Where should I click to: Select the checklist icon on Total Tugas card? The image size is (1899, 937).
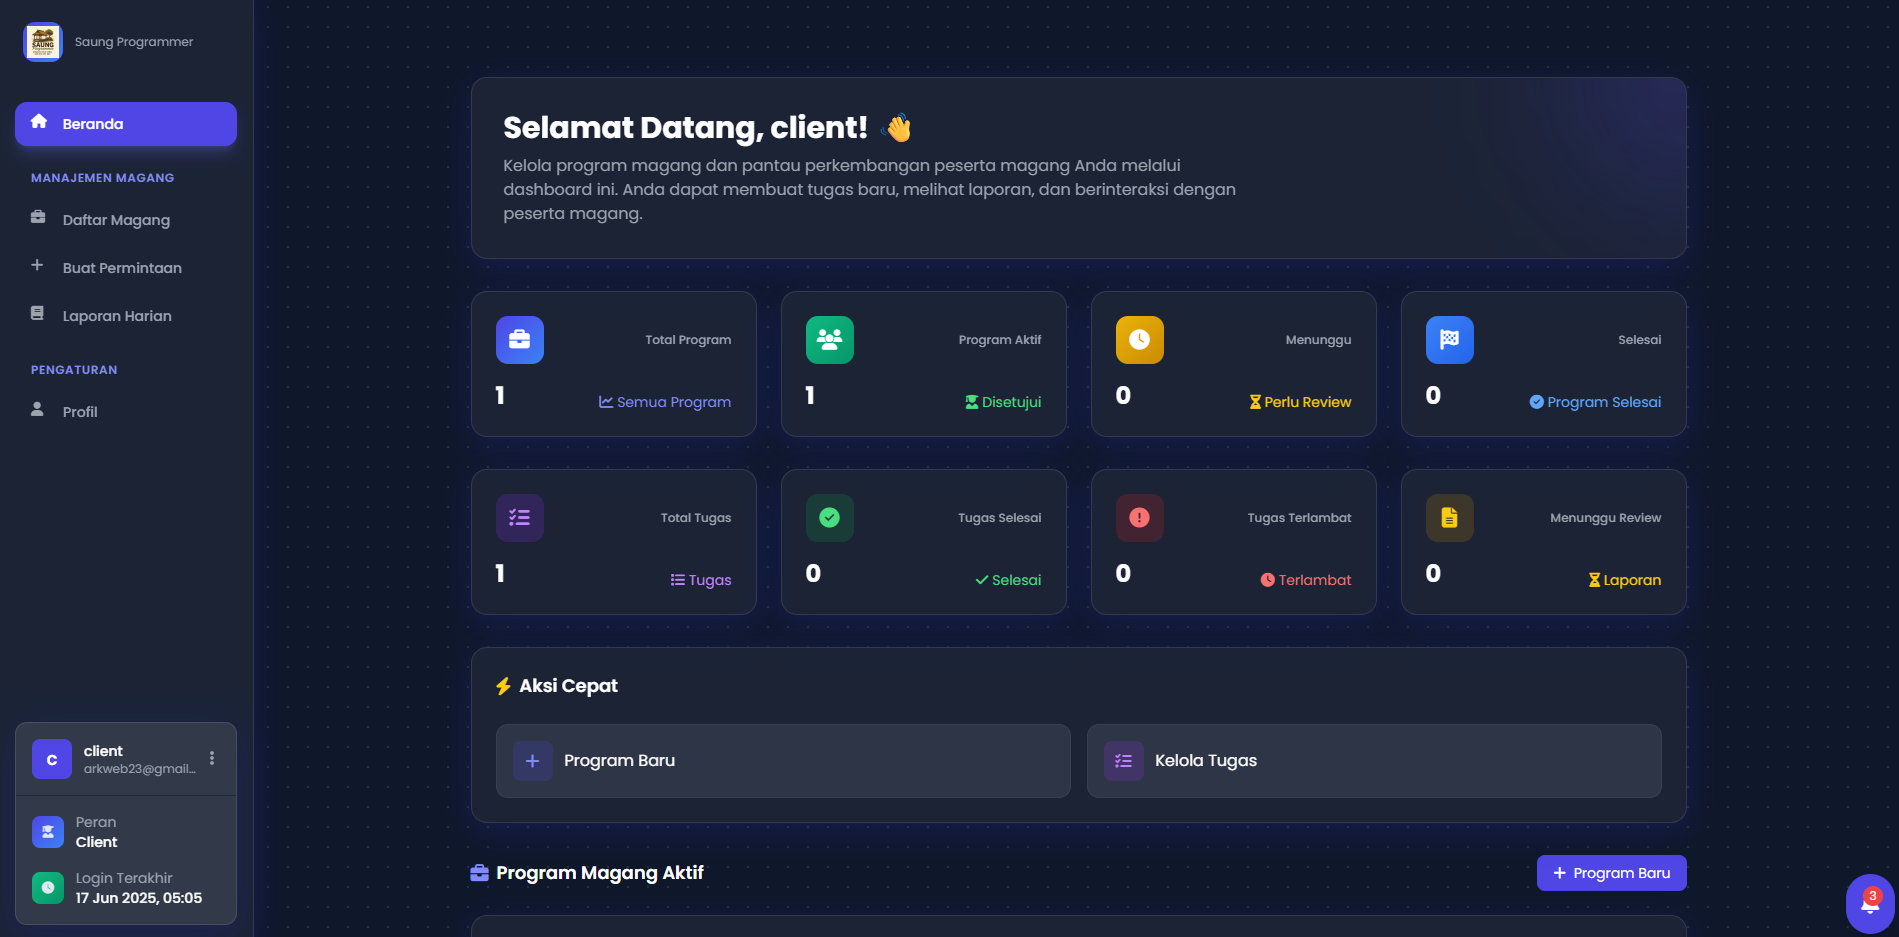(519, 517)
